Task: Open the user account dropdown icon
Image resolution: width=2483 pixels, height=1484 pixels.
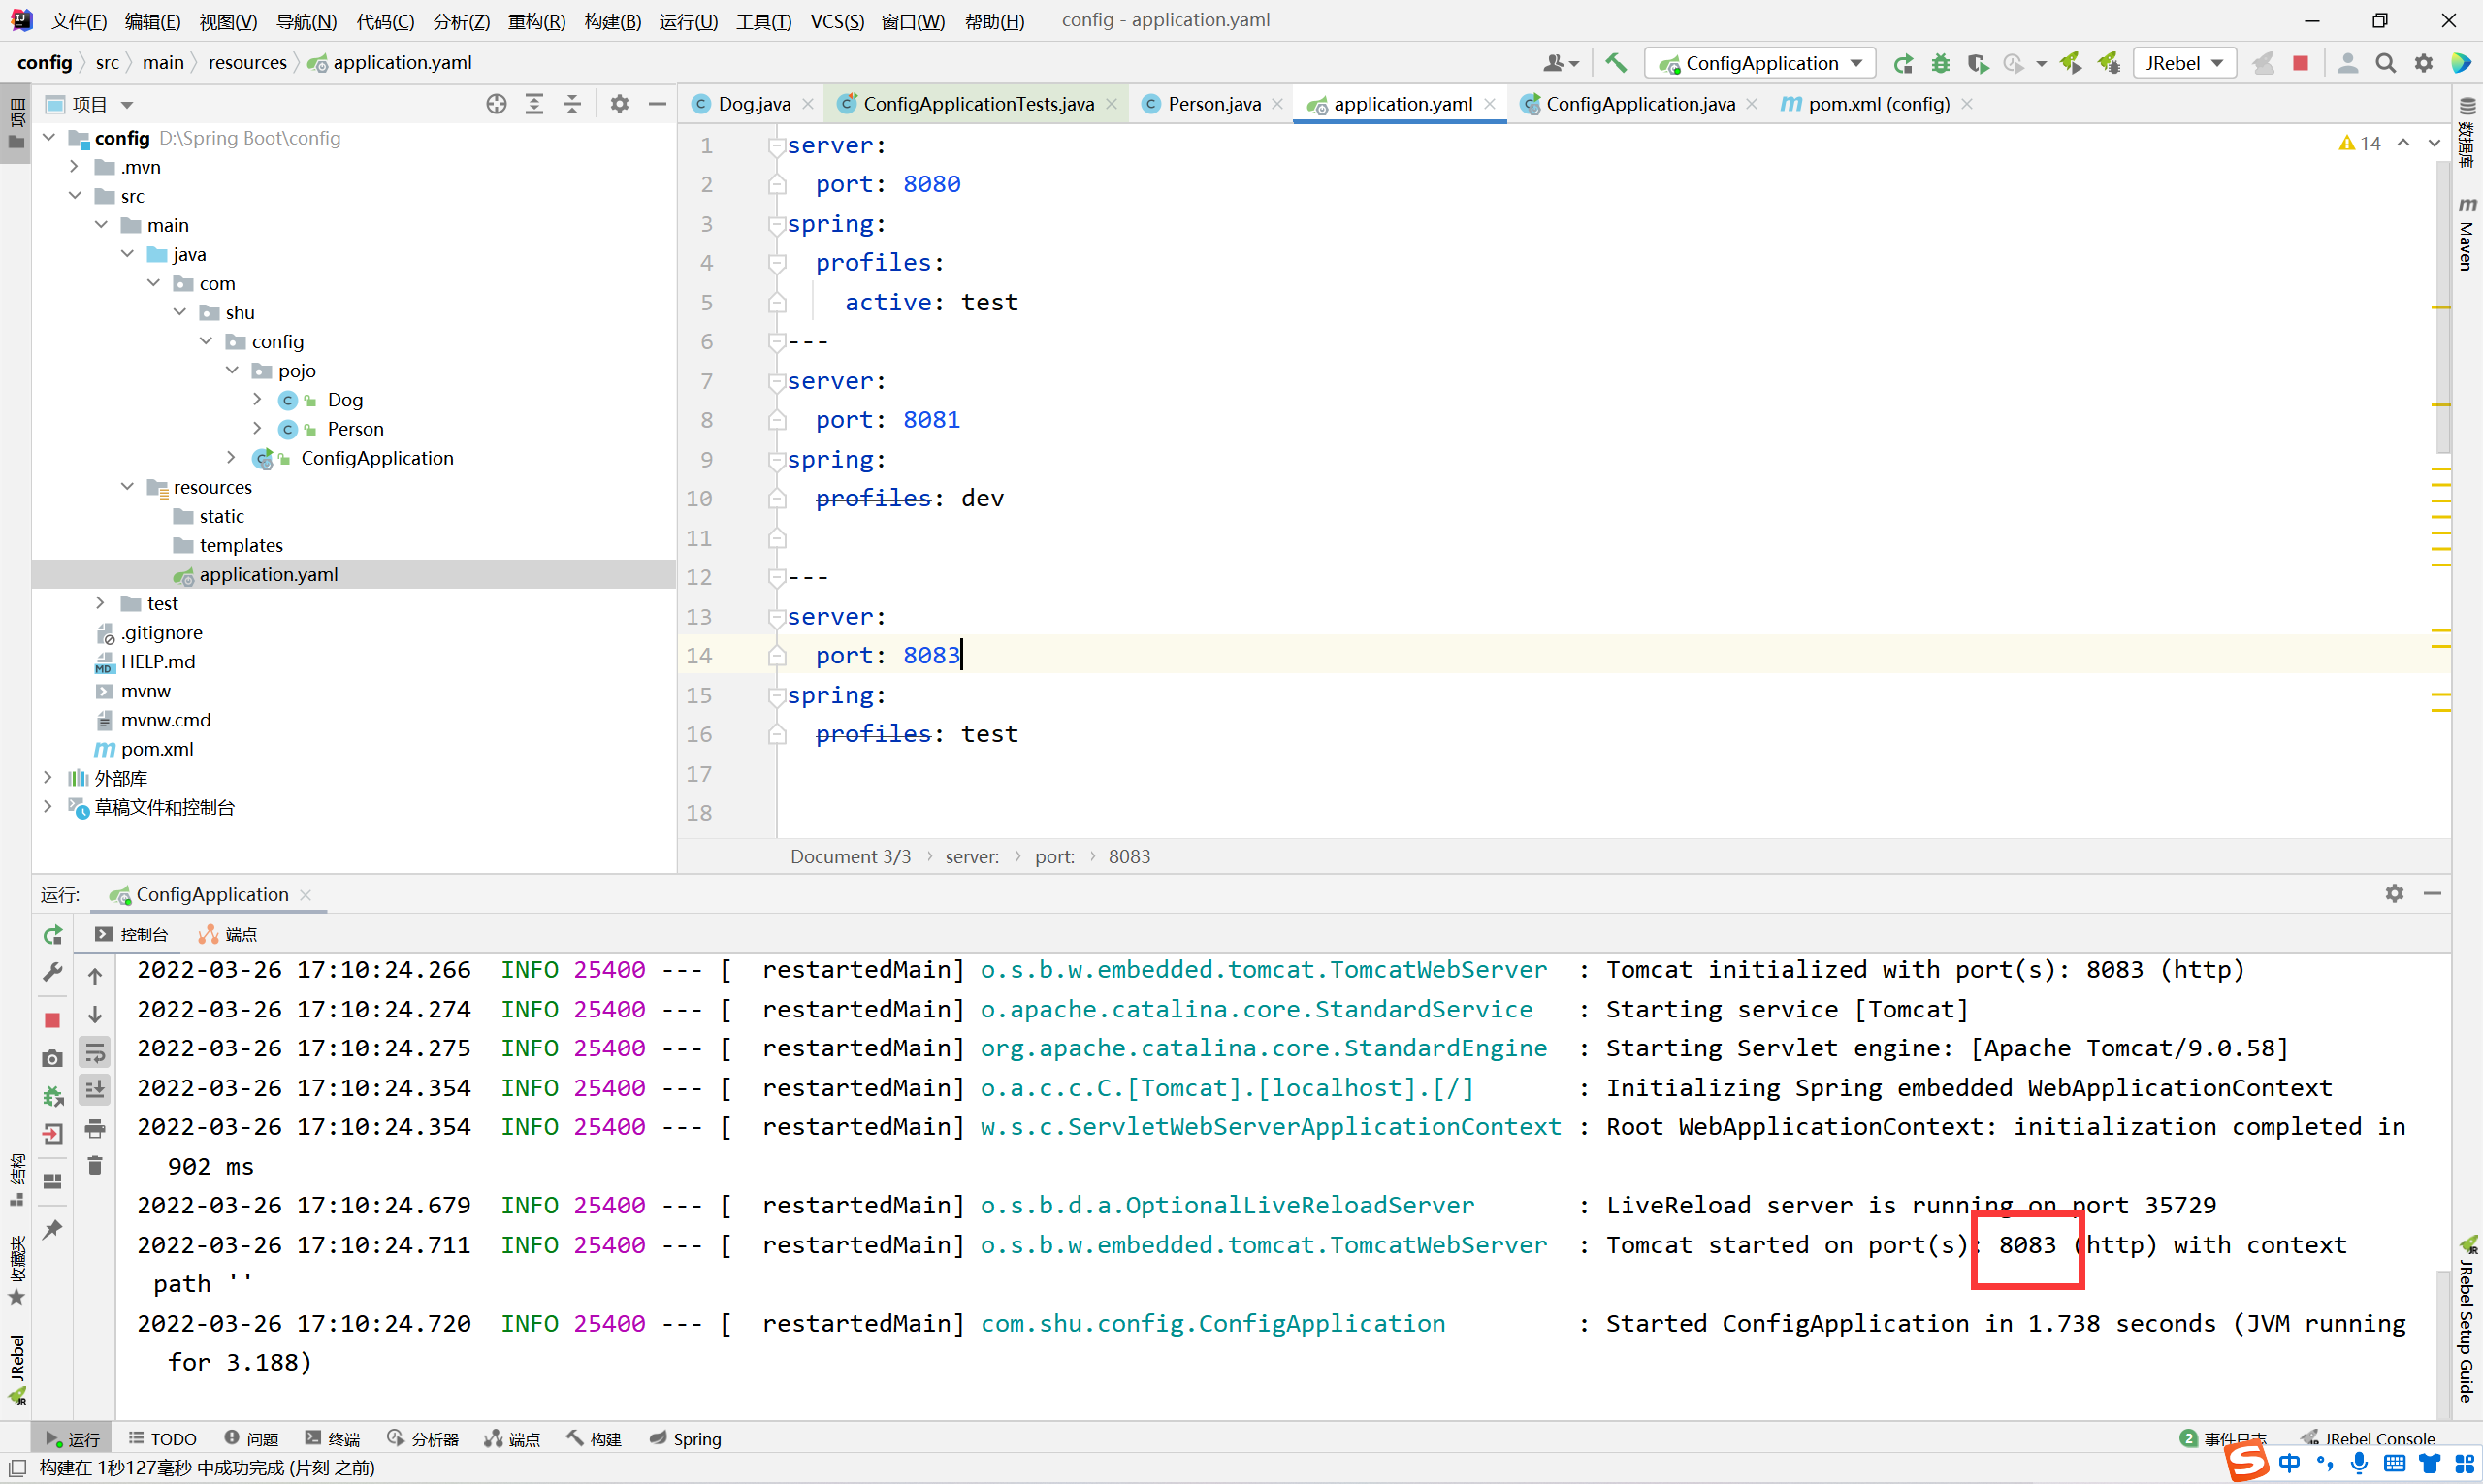Action: pyautogui.click(x=1560, y=63)
